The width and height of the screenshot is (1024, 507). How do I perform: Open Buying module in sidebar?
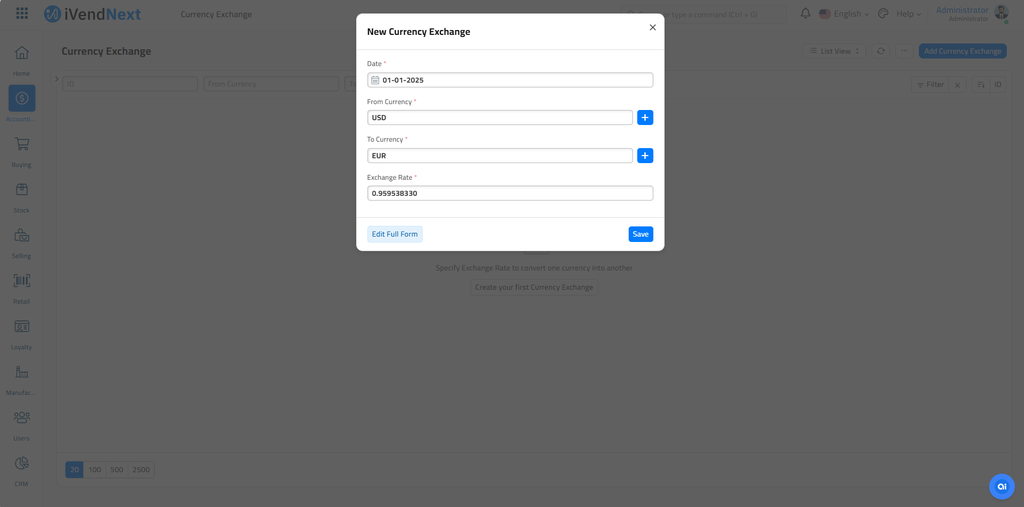point(22,152)
